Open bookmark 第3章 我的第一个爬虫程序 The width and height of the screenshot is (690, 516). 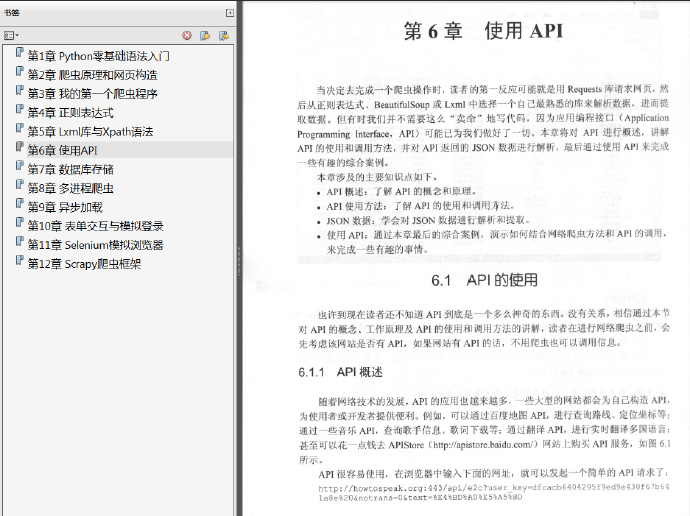pos(92,94)
